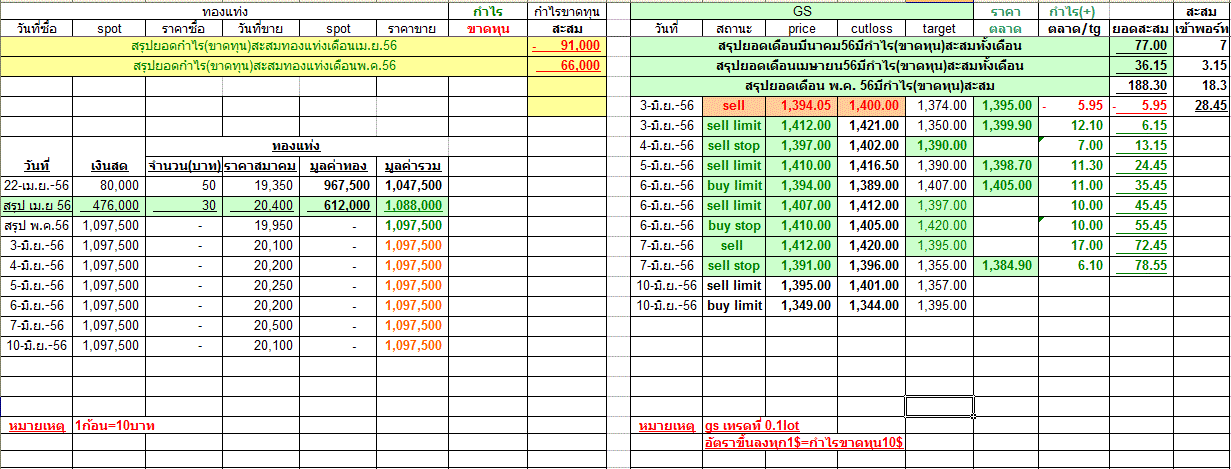
Task: Click the 20,250 association price cell
Action: click(x=262, y=285)
